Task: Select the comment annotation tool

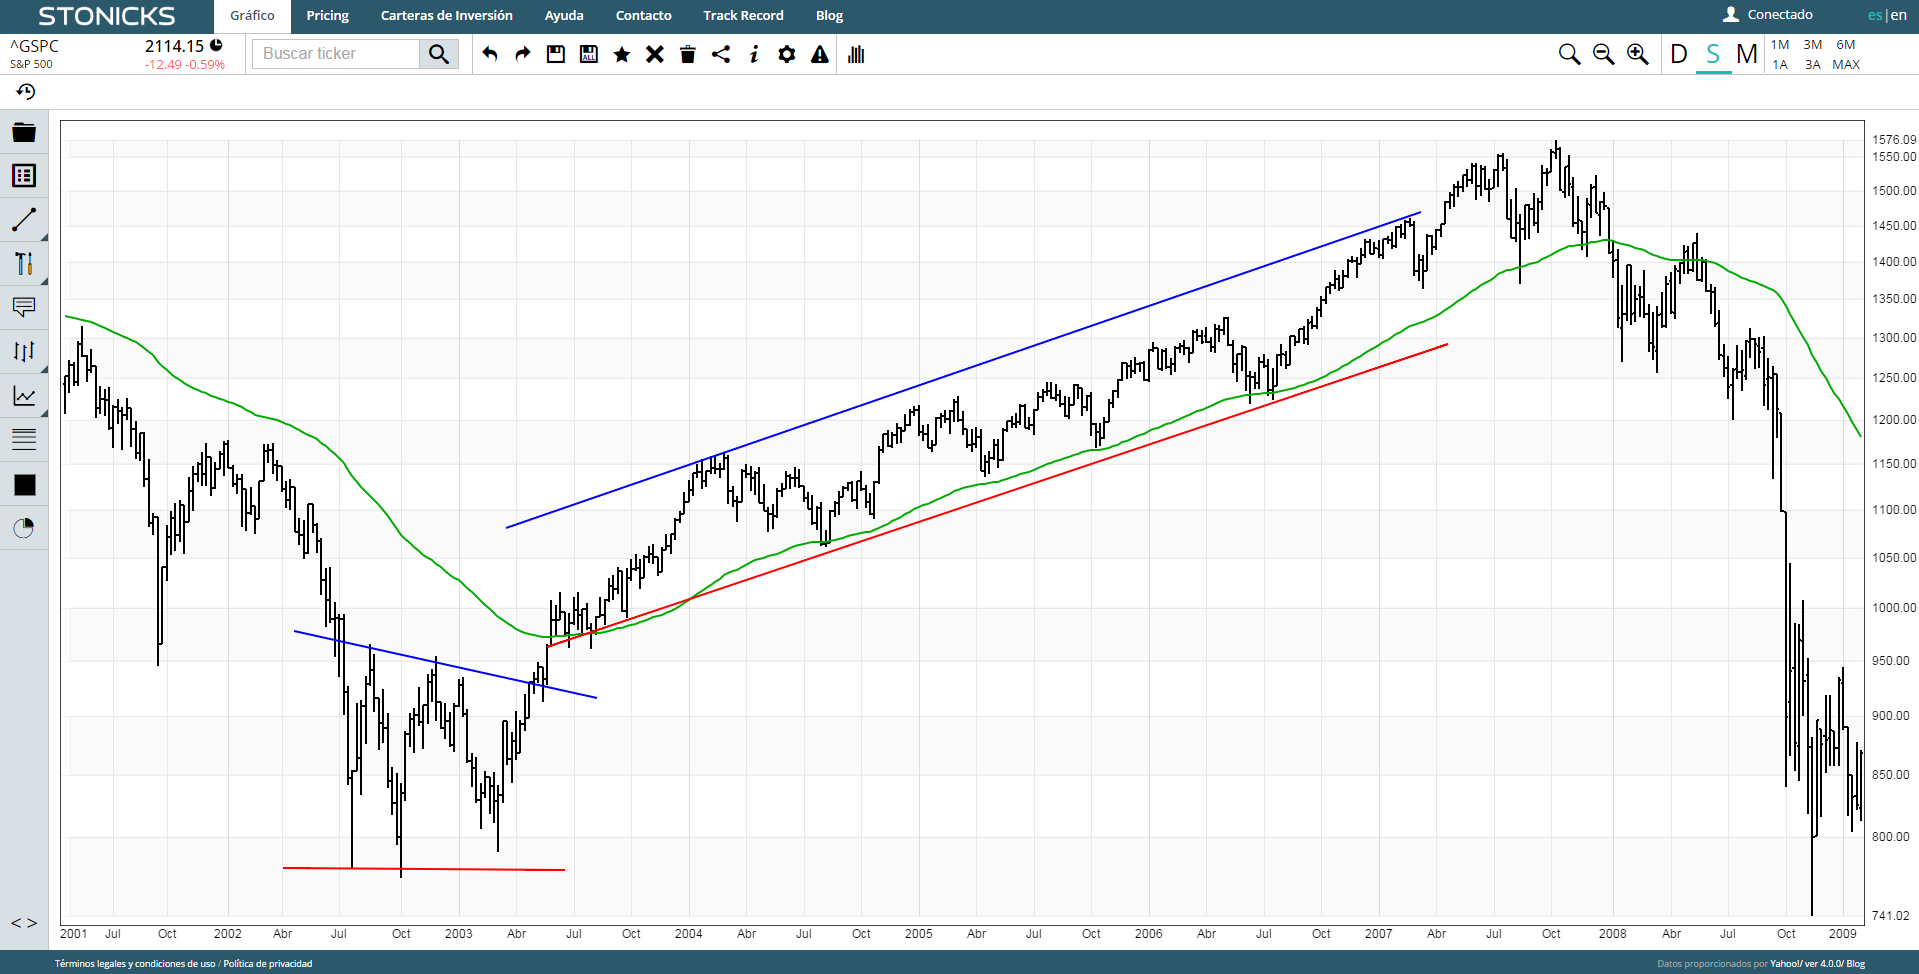Action: pyautogui.click(x=24, y=307)
